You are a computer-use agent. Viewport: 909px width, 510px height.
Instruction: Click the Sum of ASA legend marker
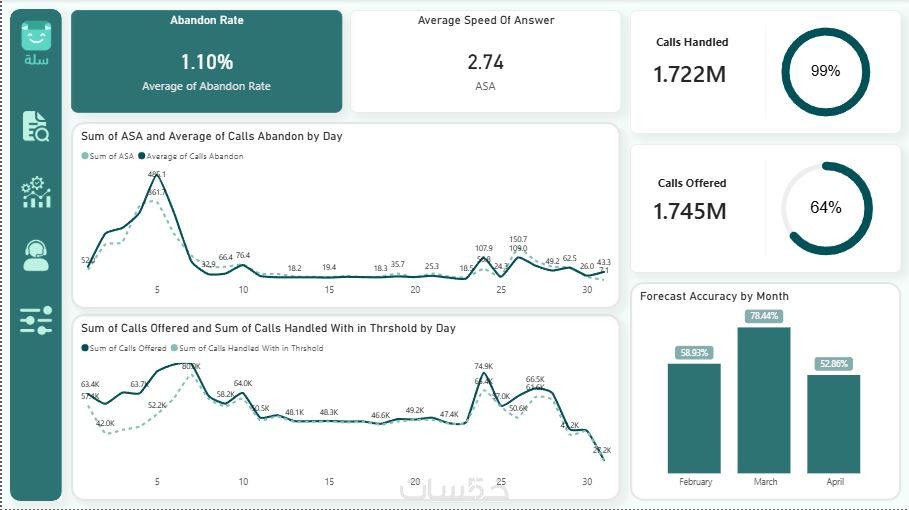83,156
